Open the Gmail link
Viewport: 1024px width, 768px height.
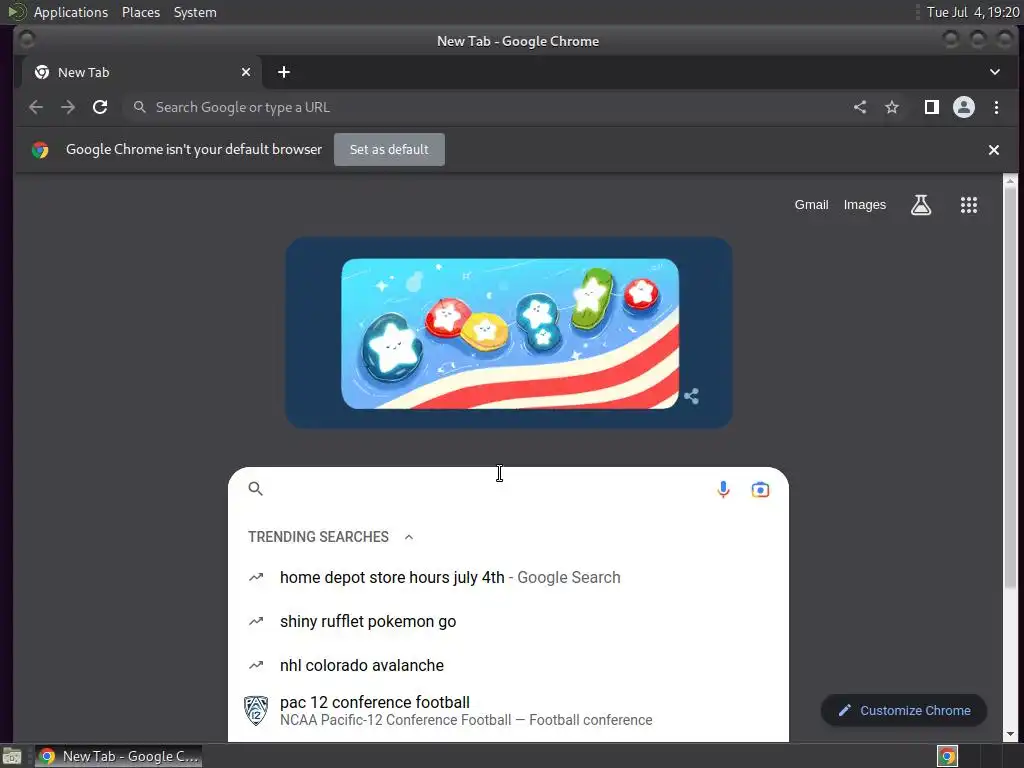pos(811,204)
